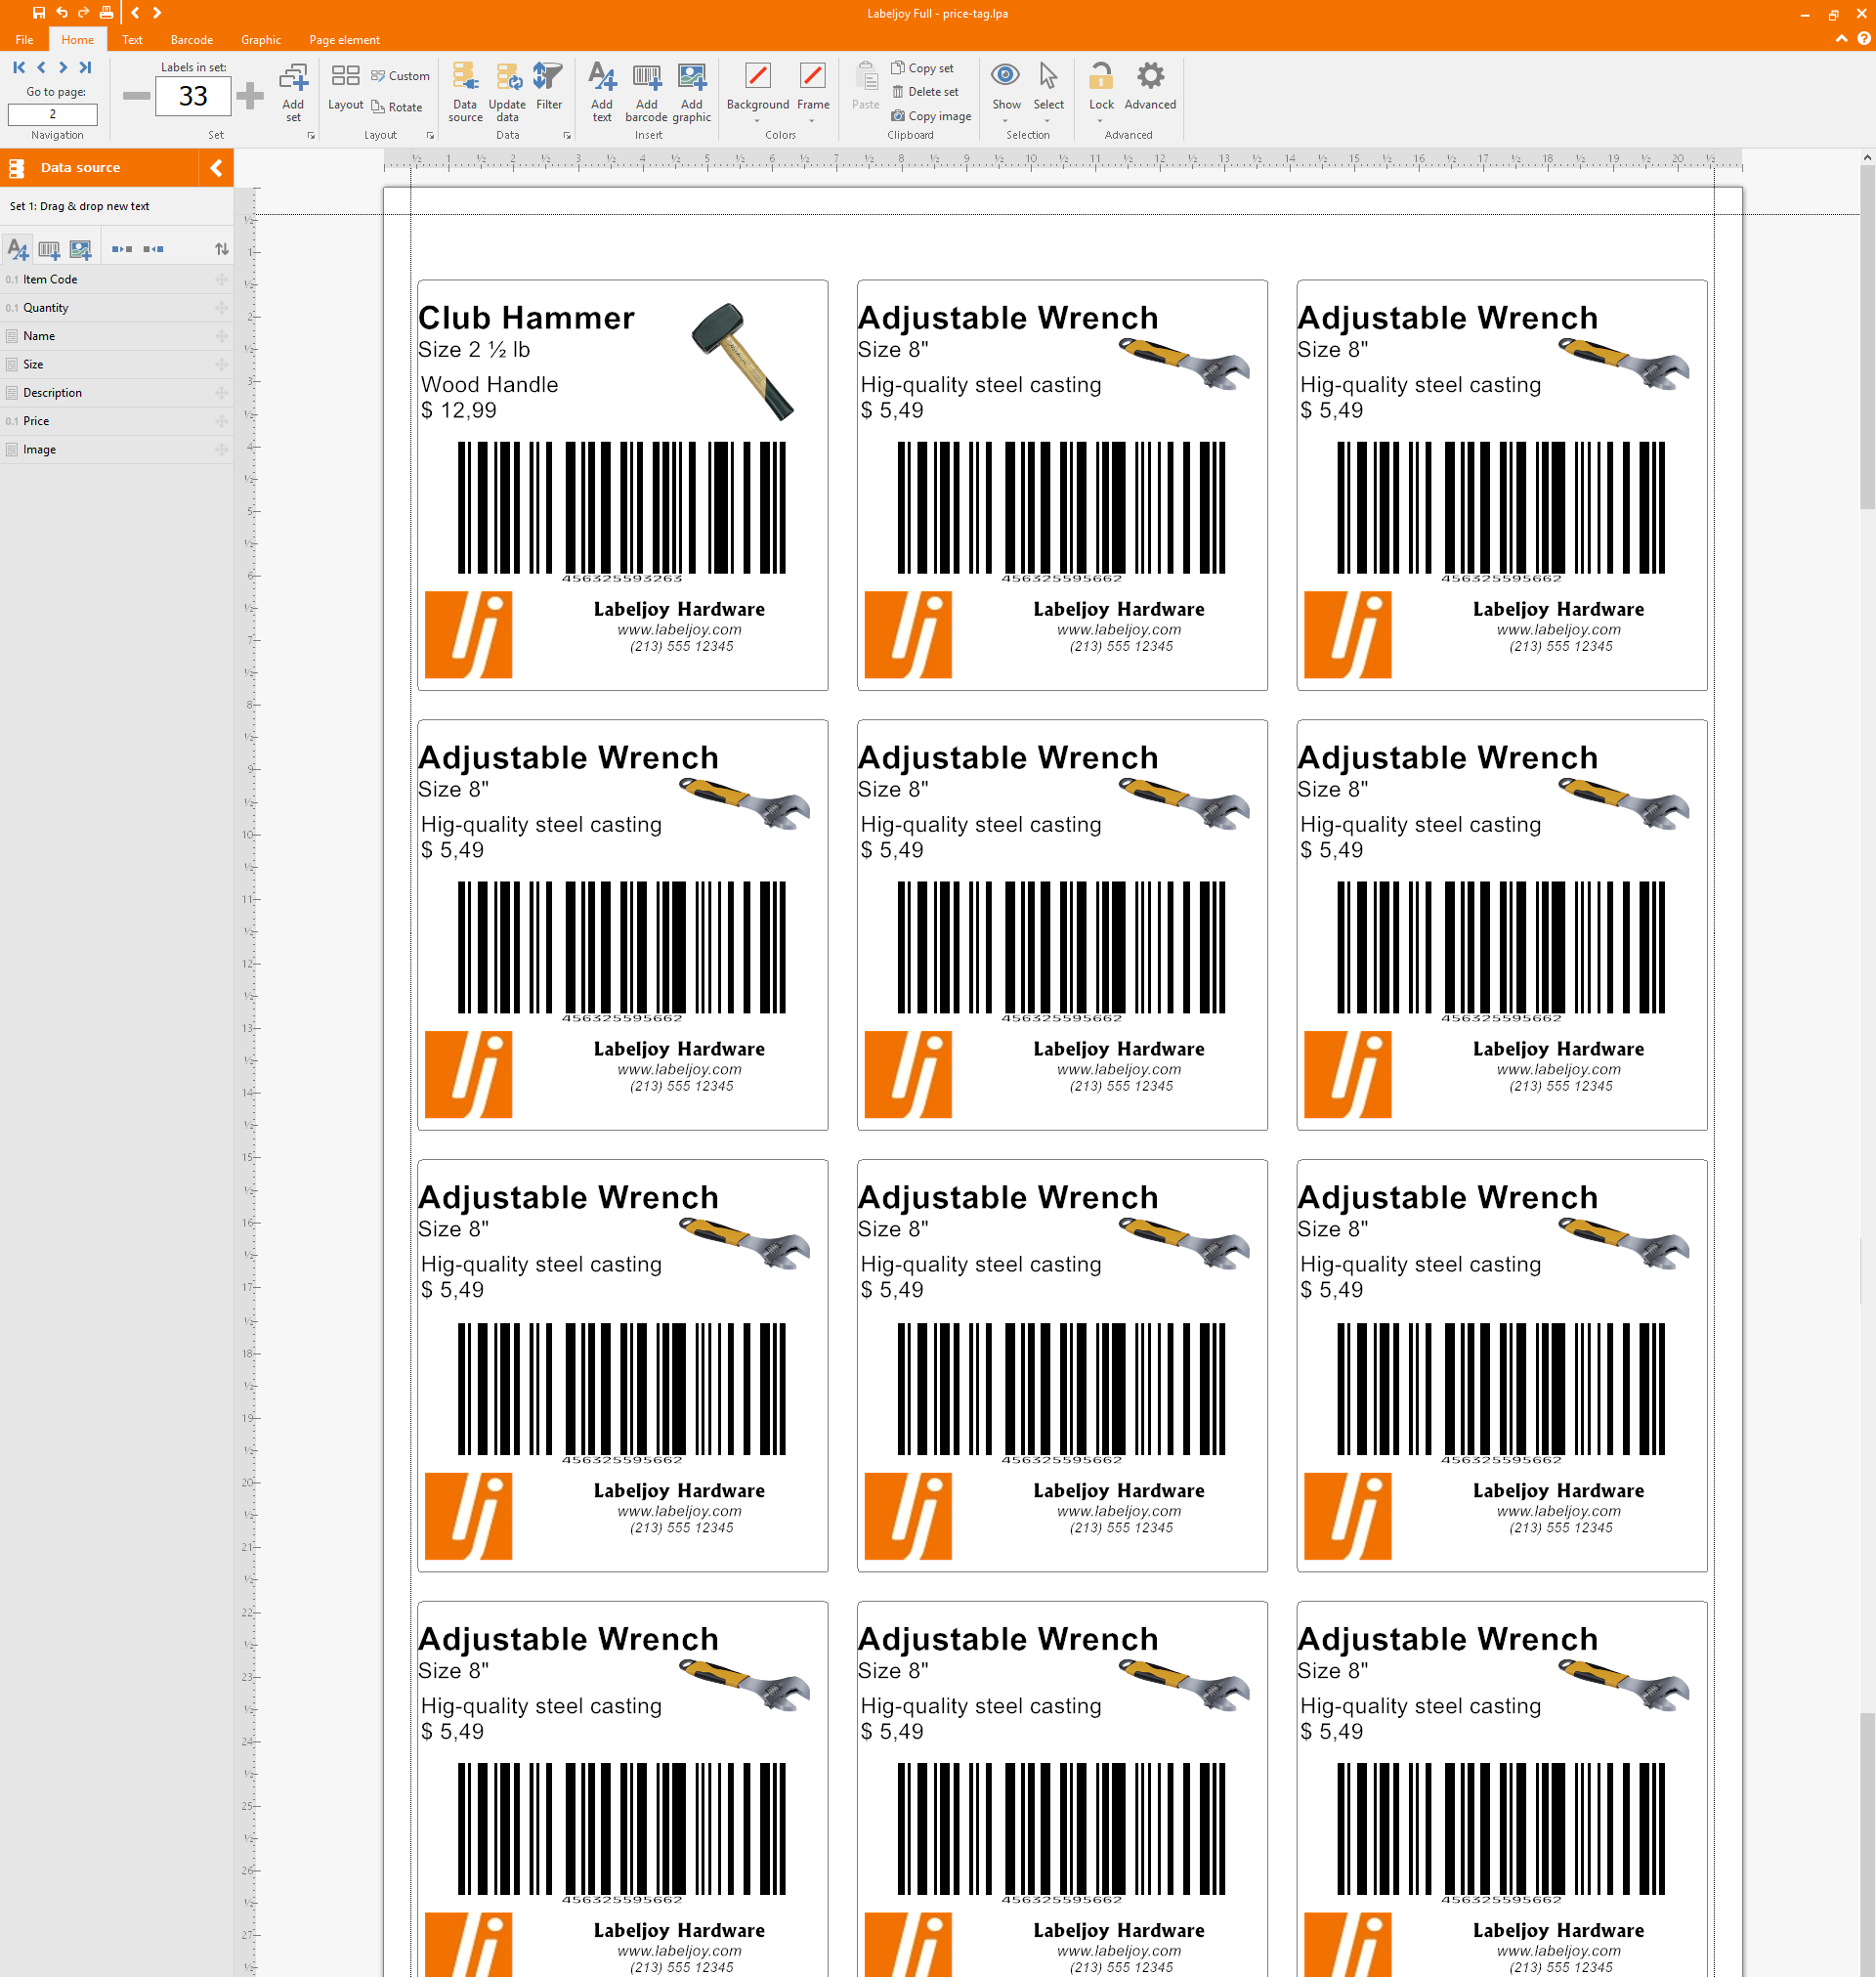Screen dimensions: 1876x1977
Task: Click Delete set in Clipboard group
Action: coord(925,92)
